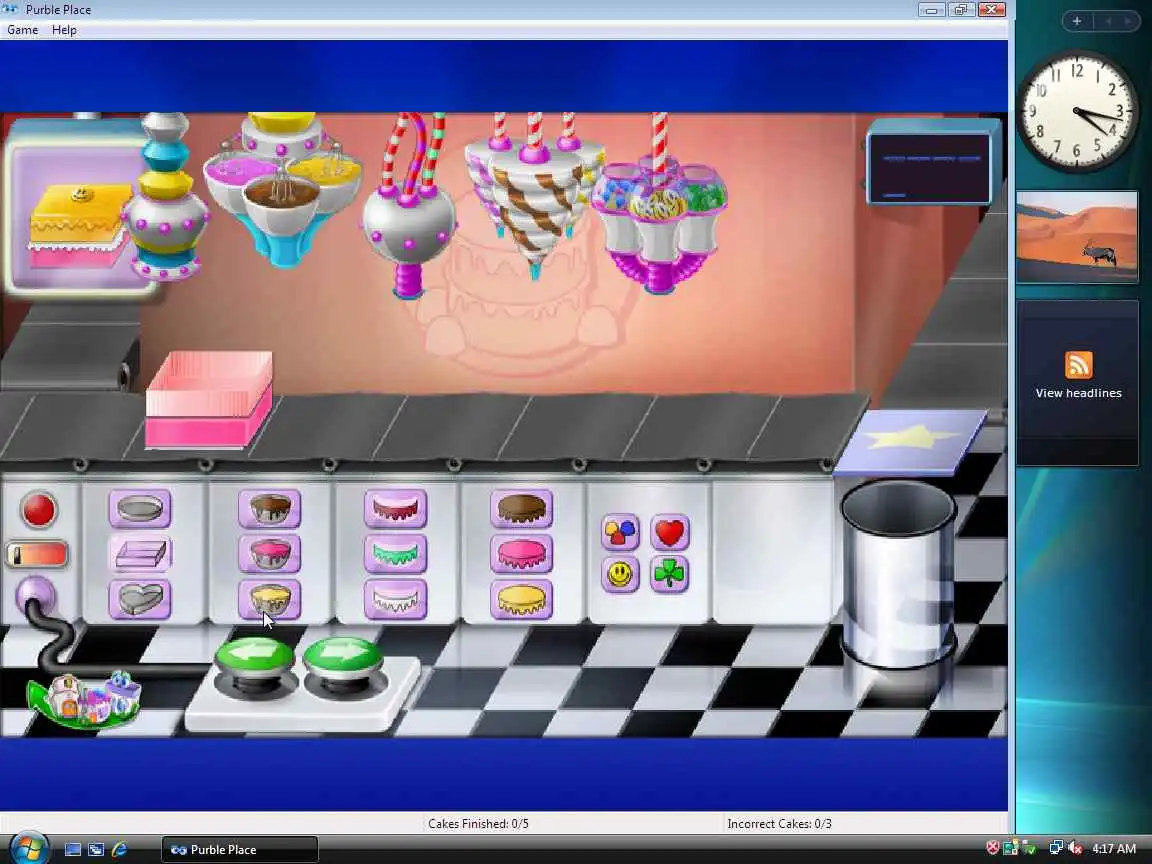Pick the green filling icing button
This screenshot has height=864, width=1152.
pos(395,553)
